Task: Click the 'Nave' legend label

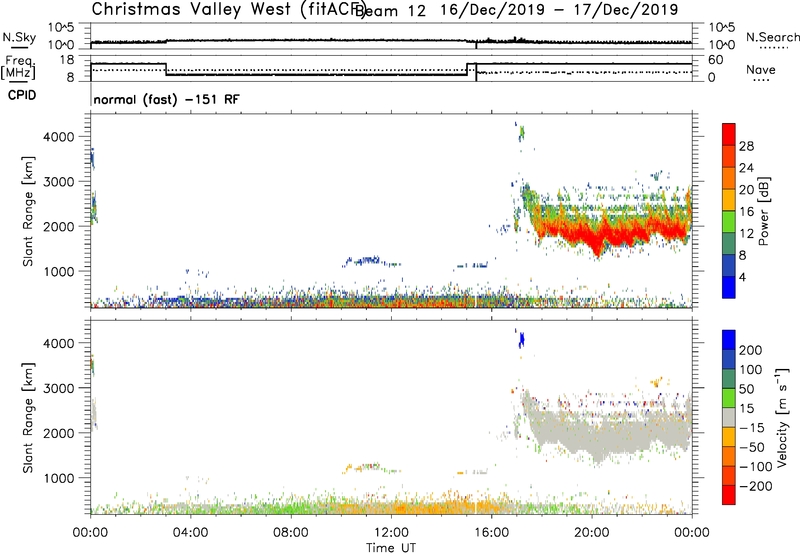Action: (x=761, y=69)
